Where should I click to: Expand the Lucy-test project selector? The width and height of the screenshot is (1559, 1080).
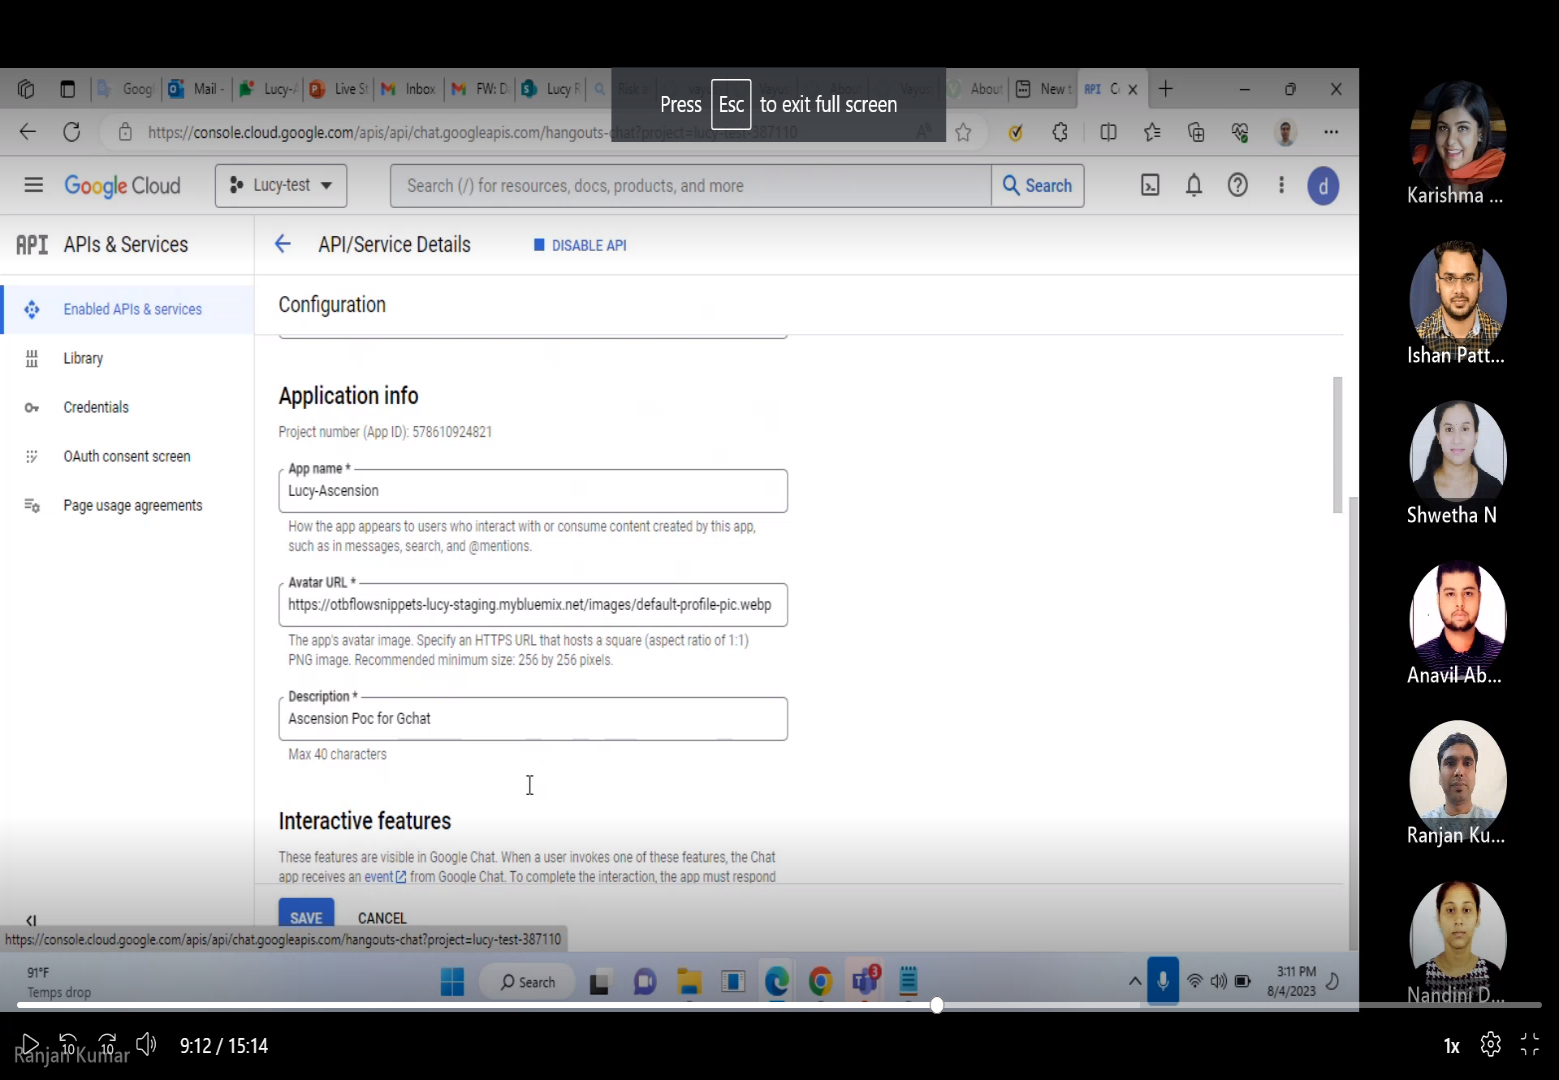281,186
